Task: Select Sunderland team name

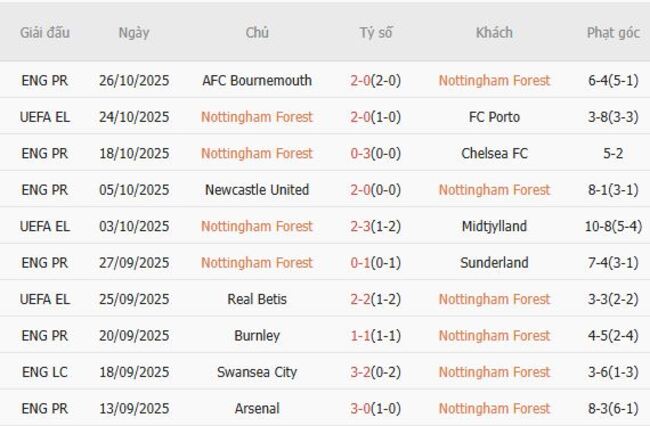Action: 494,263
